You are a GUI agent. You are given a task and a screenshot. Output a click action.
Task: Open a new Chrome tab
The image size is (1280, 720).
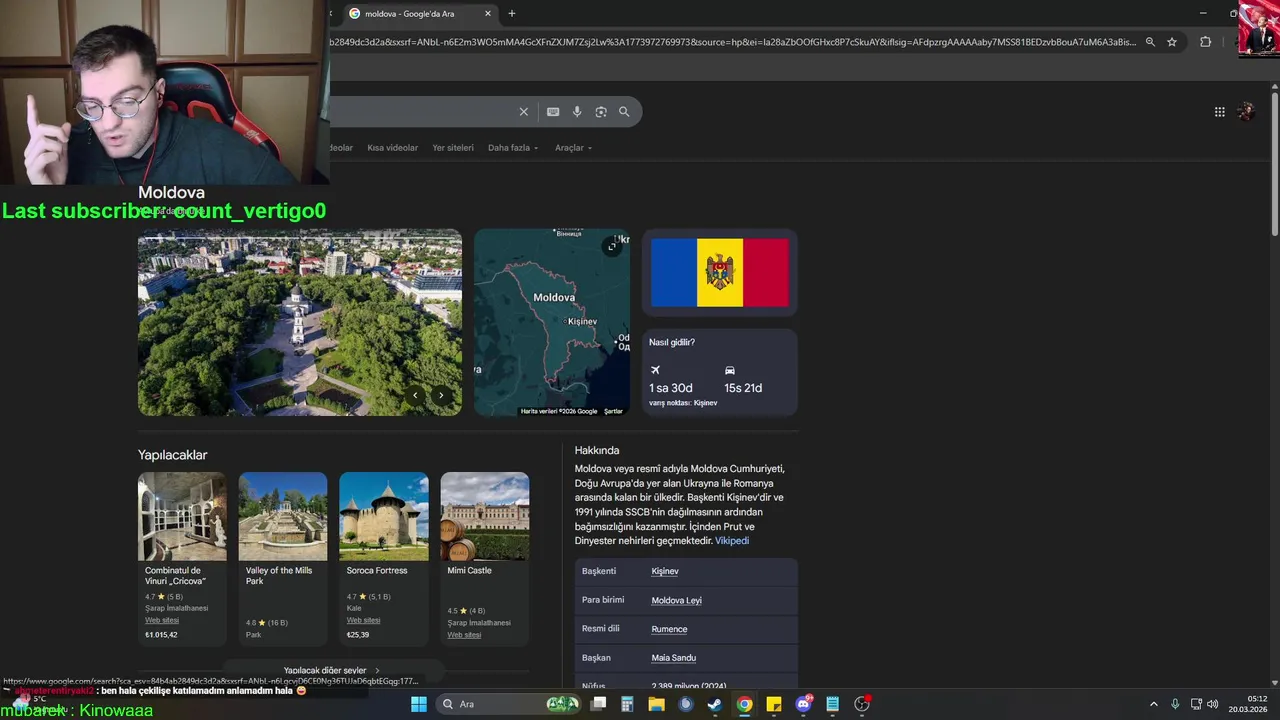[x=512, y=14]
